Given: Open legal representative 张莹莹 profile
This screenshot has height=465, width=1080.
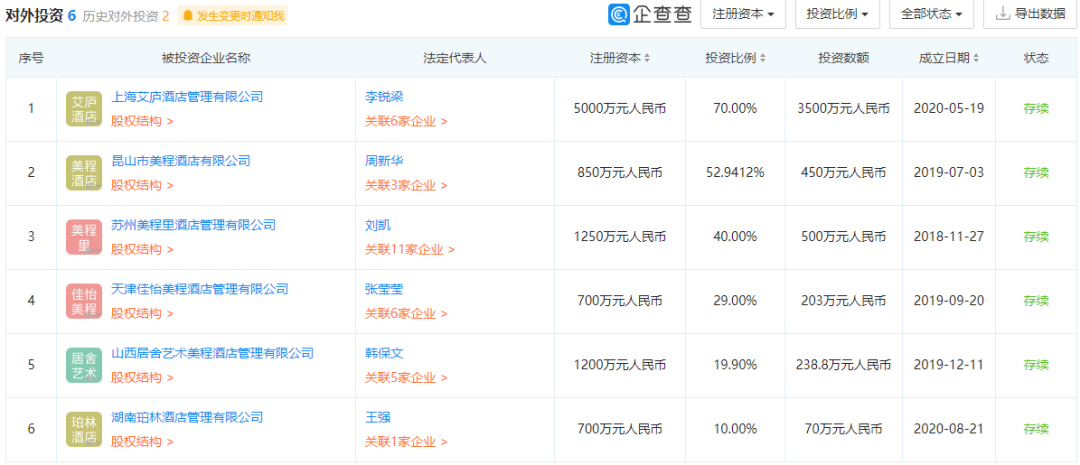Looking at the screenshot, I should point(384,289).
